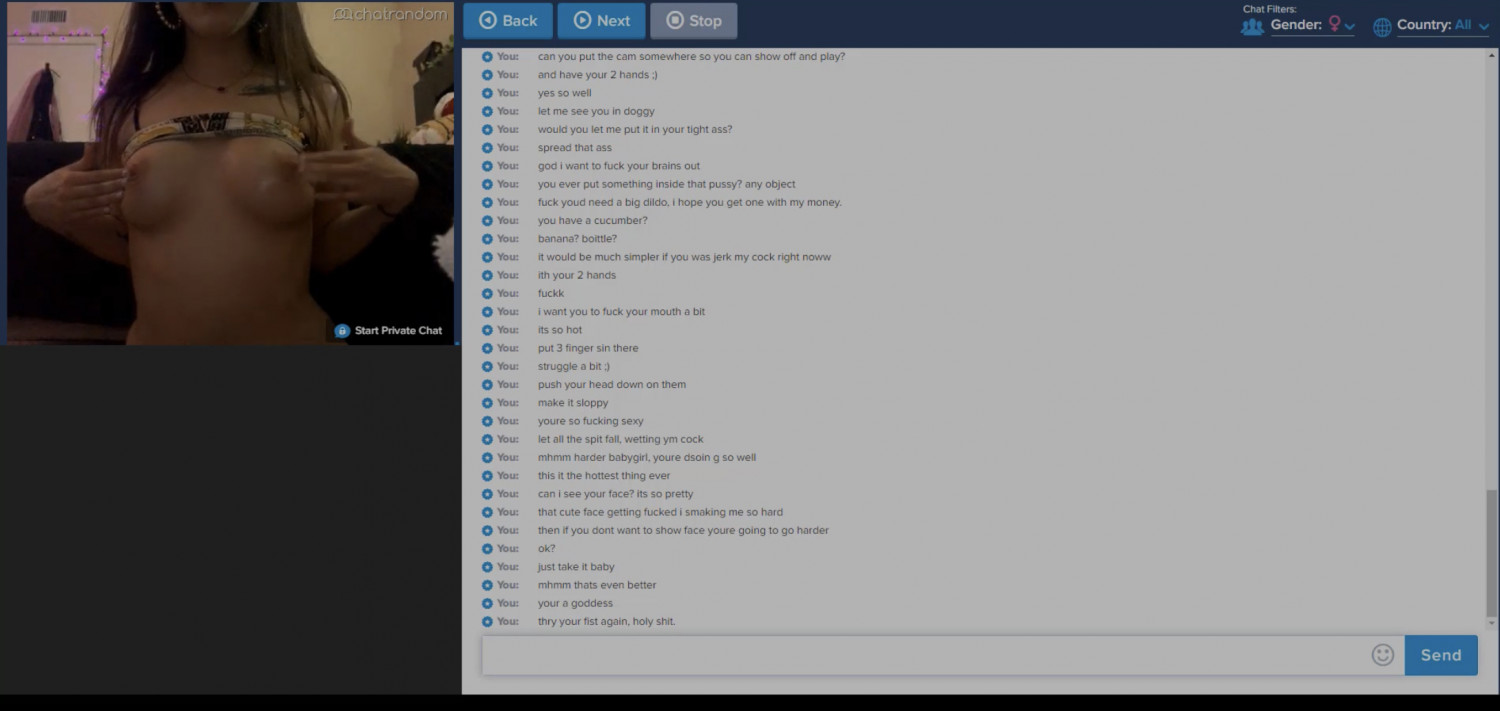1500x711 pixels.
Task: Skip to the Next chat partner
Action: pyautogui.click(x=602, y=20)
